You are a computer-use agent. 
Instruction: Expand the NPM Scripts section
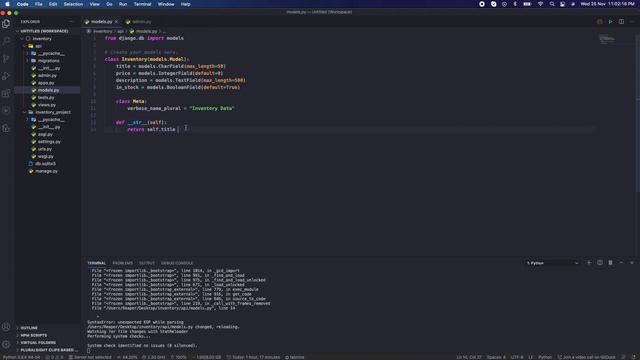(33, 335)
